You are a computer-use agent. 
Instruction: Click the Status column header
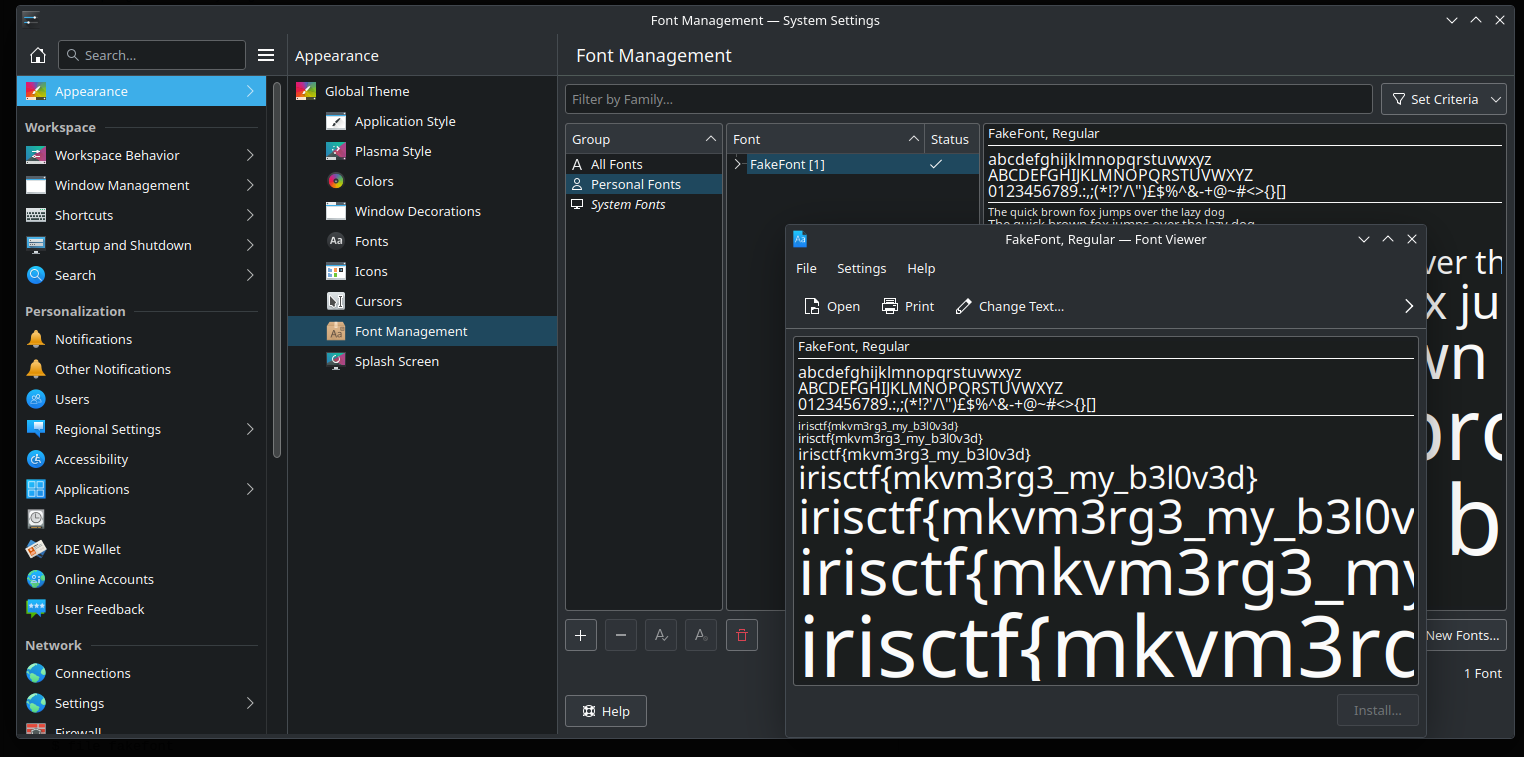[951, 139]
